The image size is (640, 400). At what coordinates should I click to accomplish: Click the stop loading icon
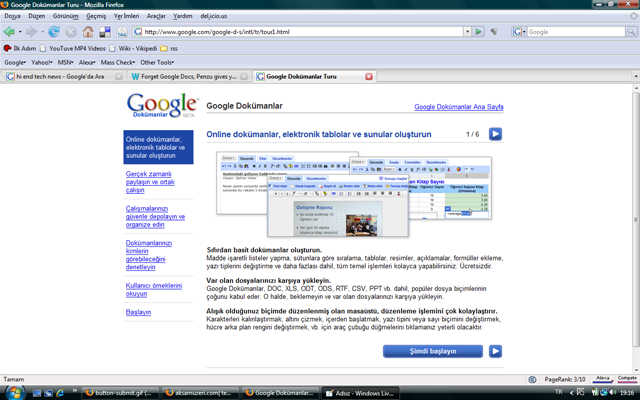point(71,31)
